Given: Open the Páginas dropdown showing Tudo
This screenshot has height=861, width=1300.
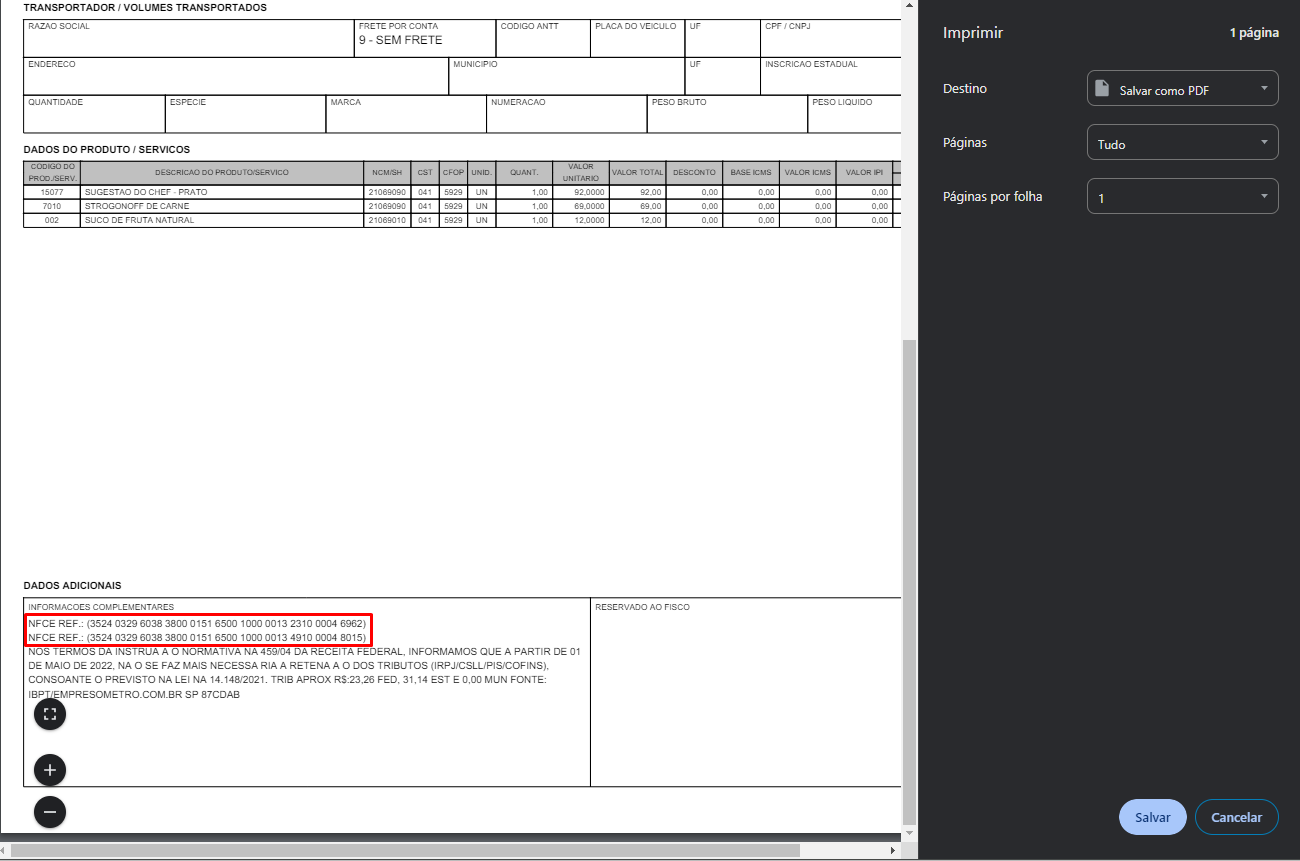Looking at the screenshot, I should click(1183, 143).
